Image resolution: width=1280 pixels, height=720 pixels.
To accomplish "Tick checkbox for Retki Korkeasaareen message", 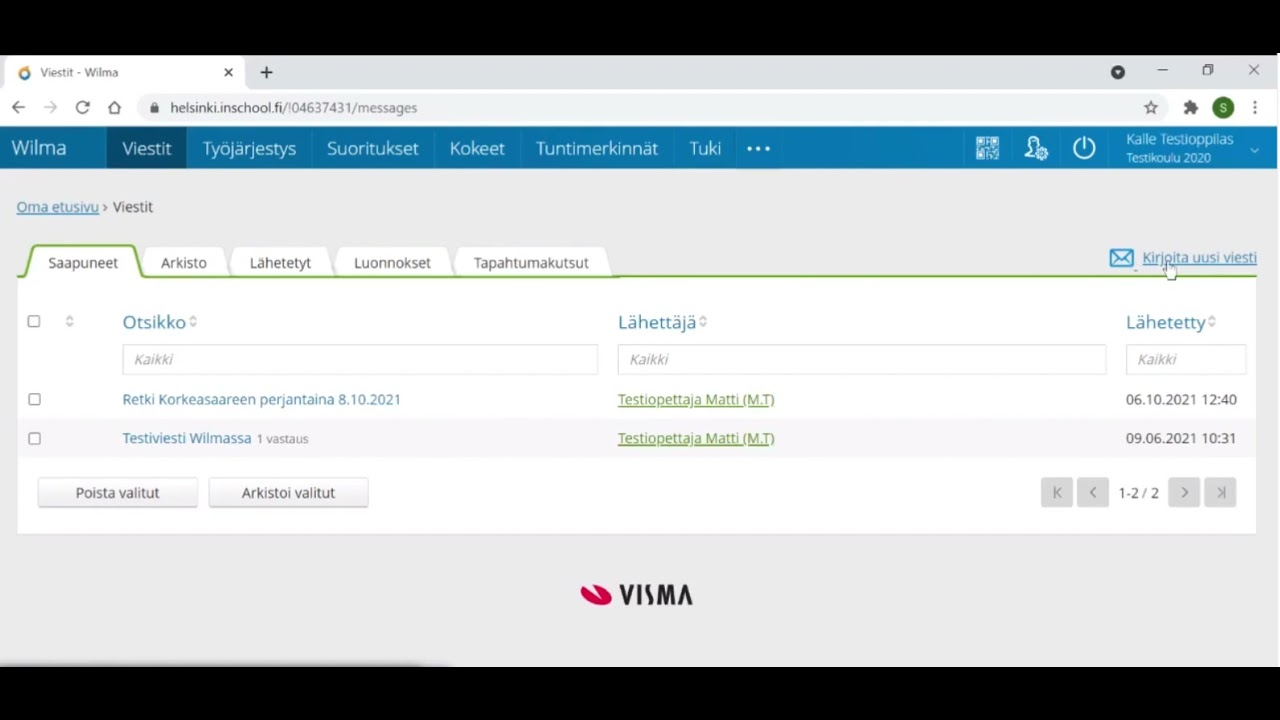I will 34,399.
